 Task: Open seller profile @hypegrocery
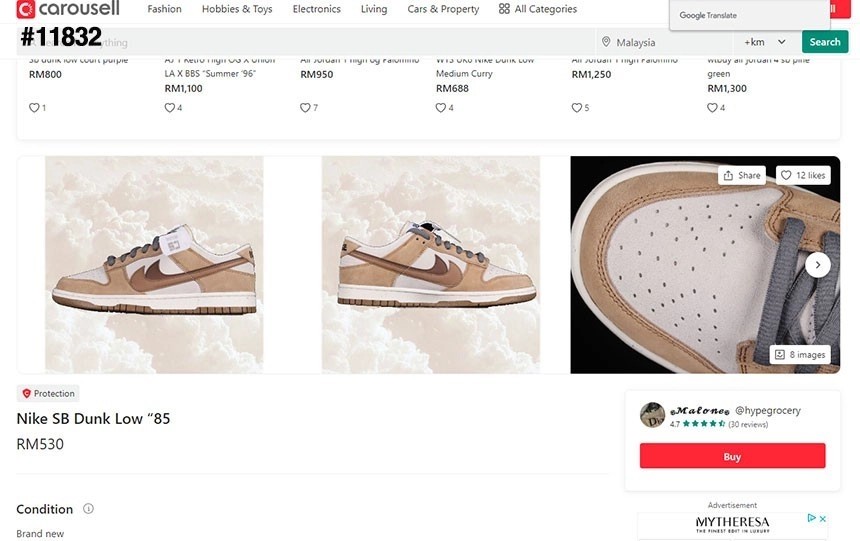768,410
